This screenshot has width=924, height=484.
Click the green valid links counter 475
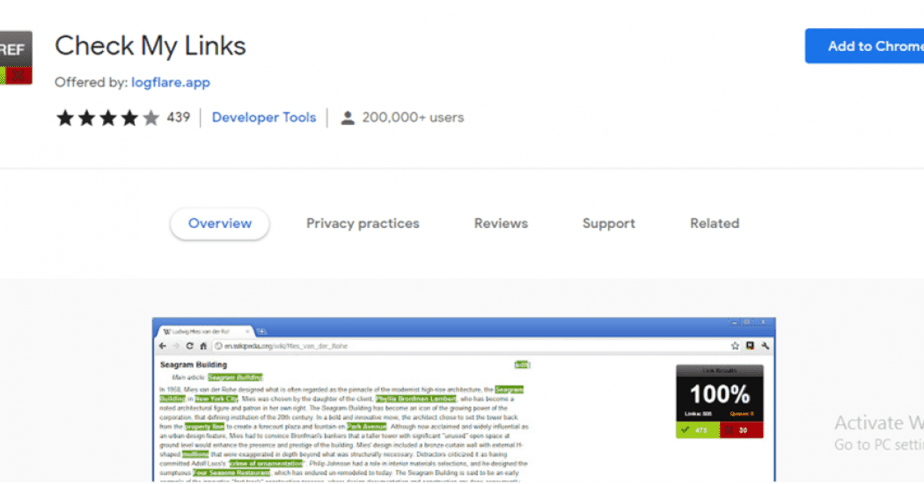697,430
